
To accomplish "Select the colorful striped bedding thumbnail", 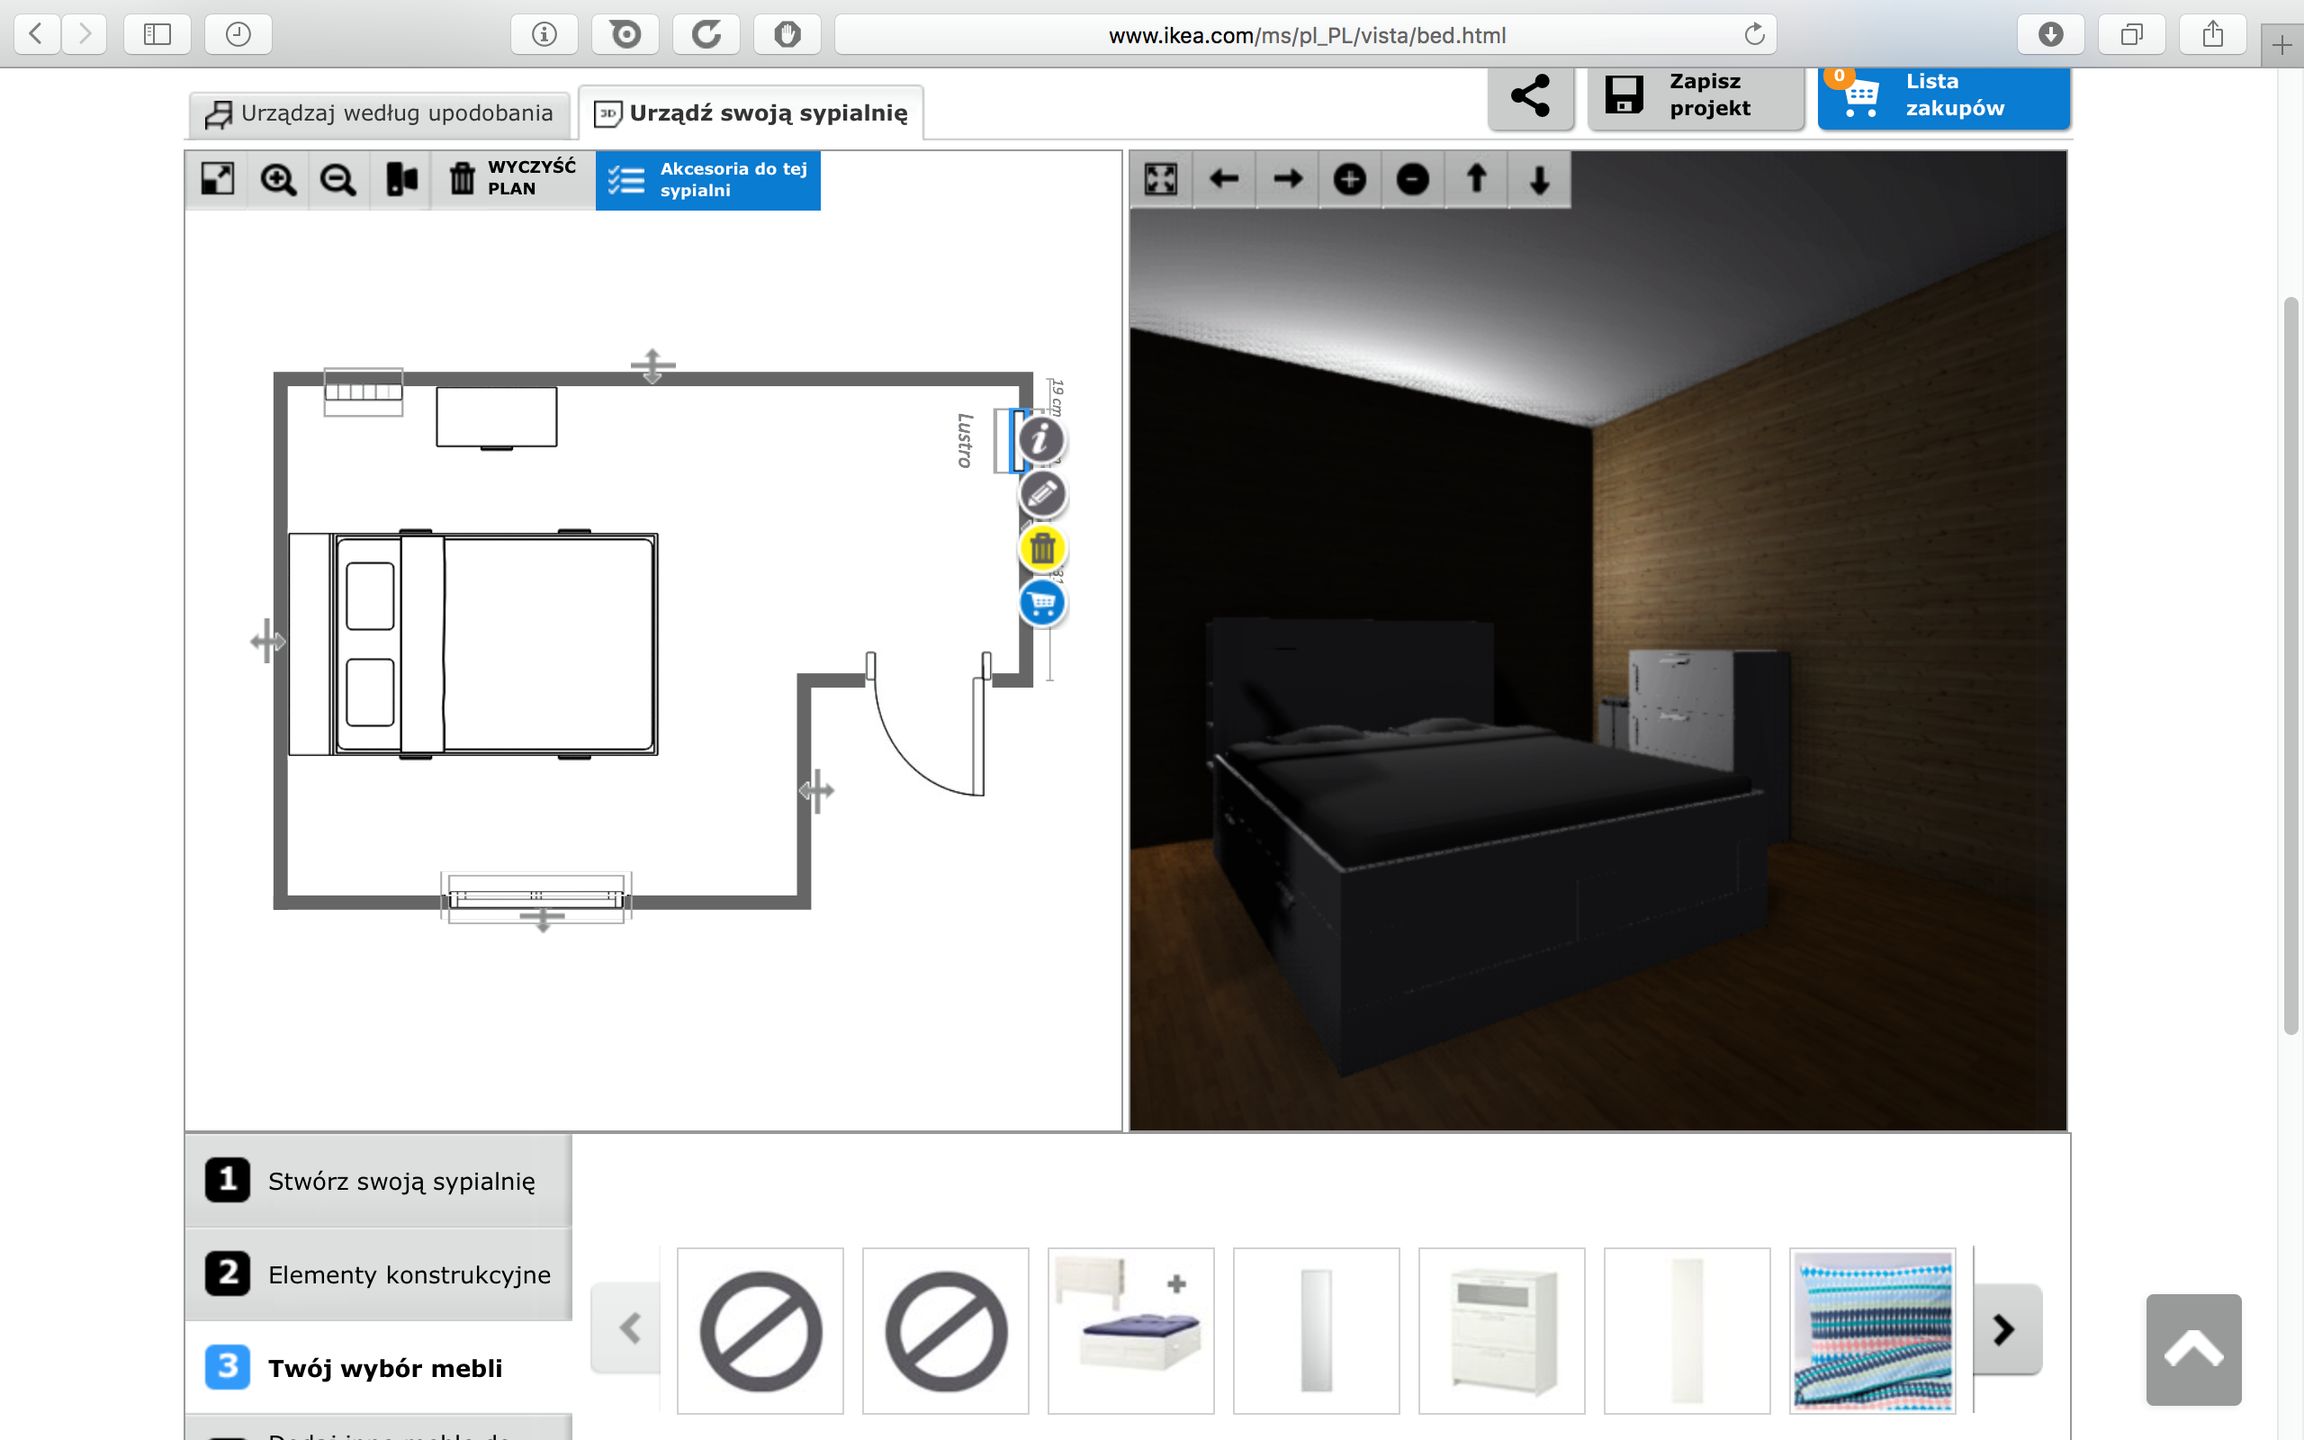I will 1872,1330.
